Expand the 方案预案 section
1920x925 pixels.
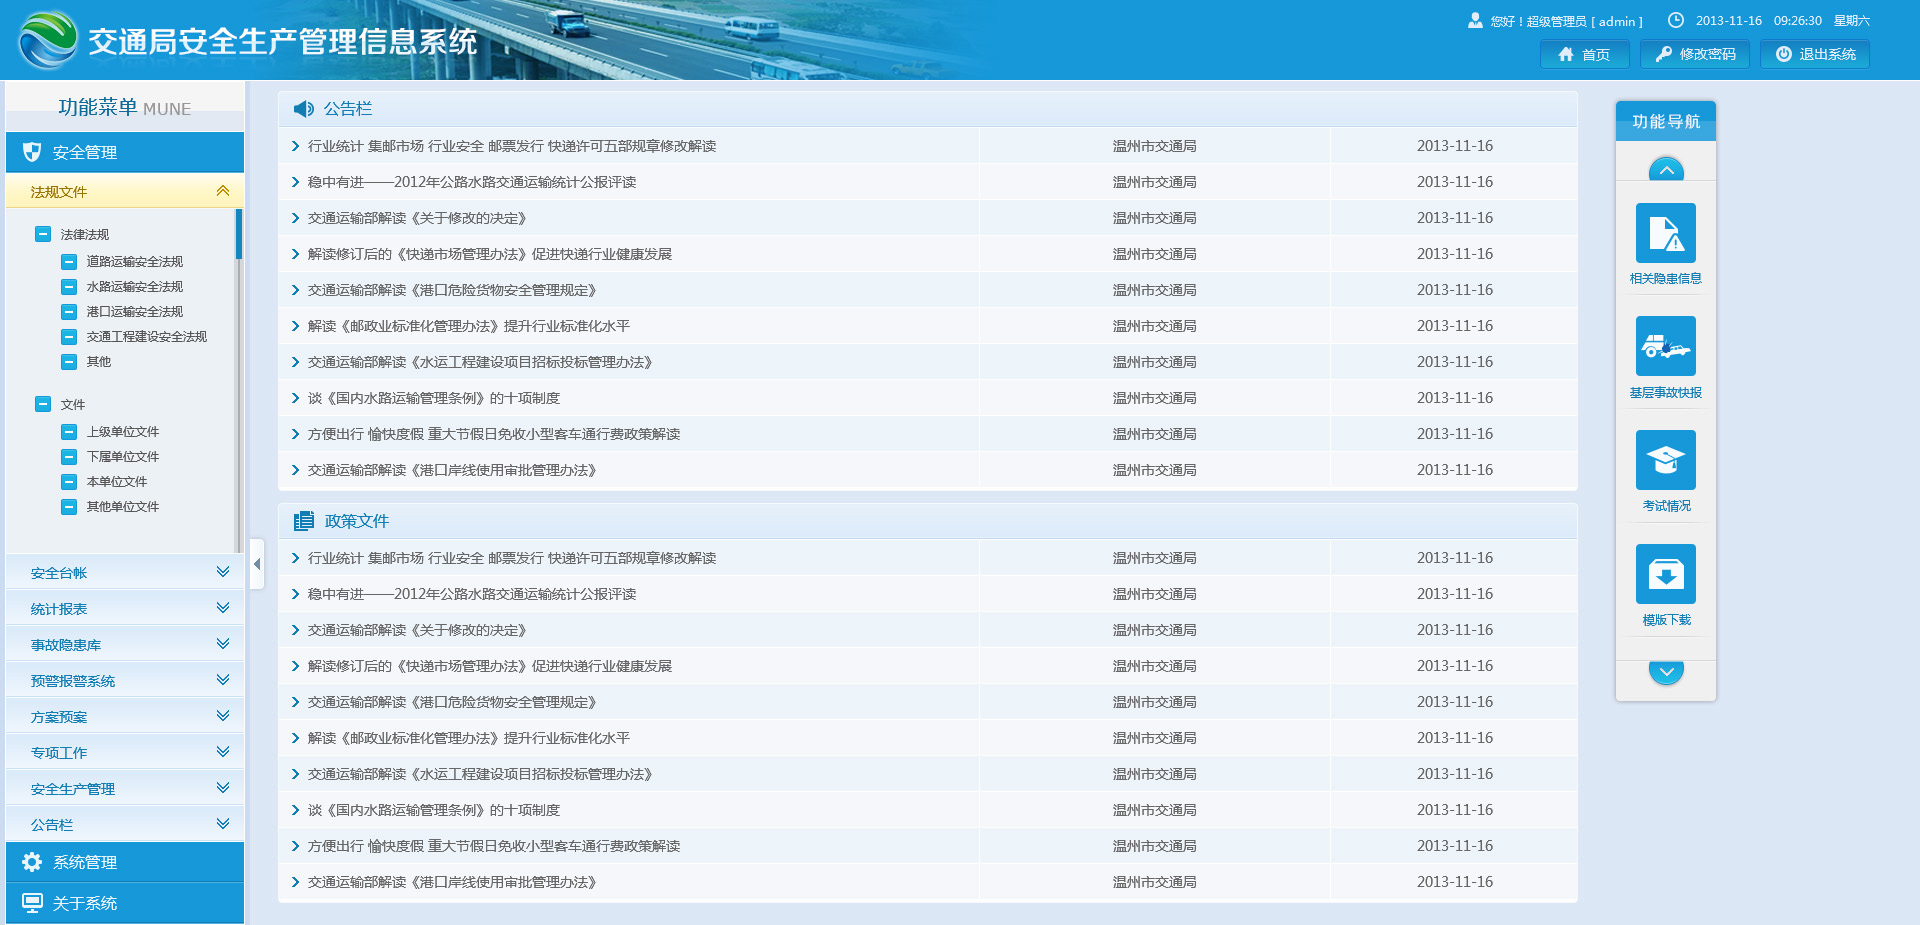(x=125, y=716)
